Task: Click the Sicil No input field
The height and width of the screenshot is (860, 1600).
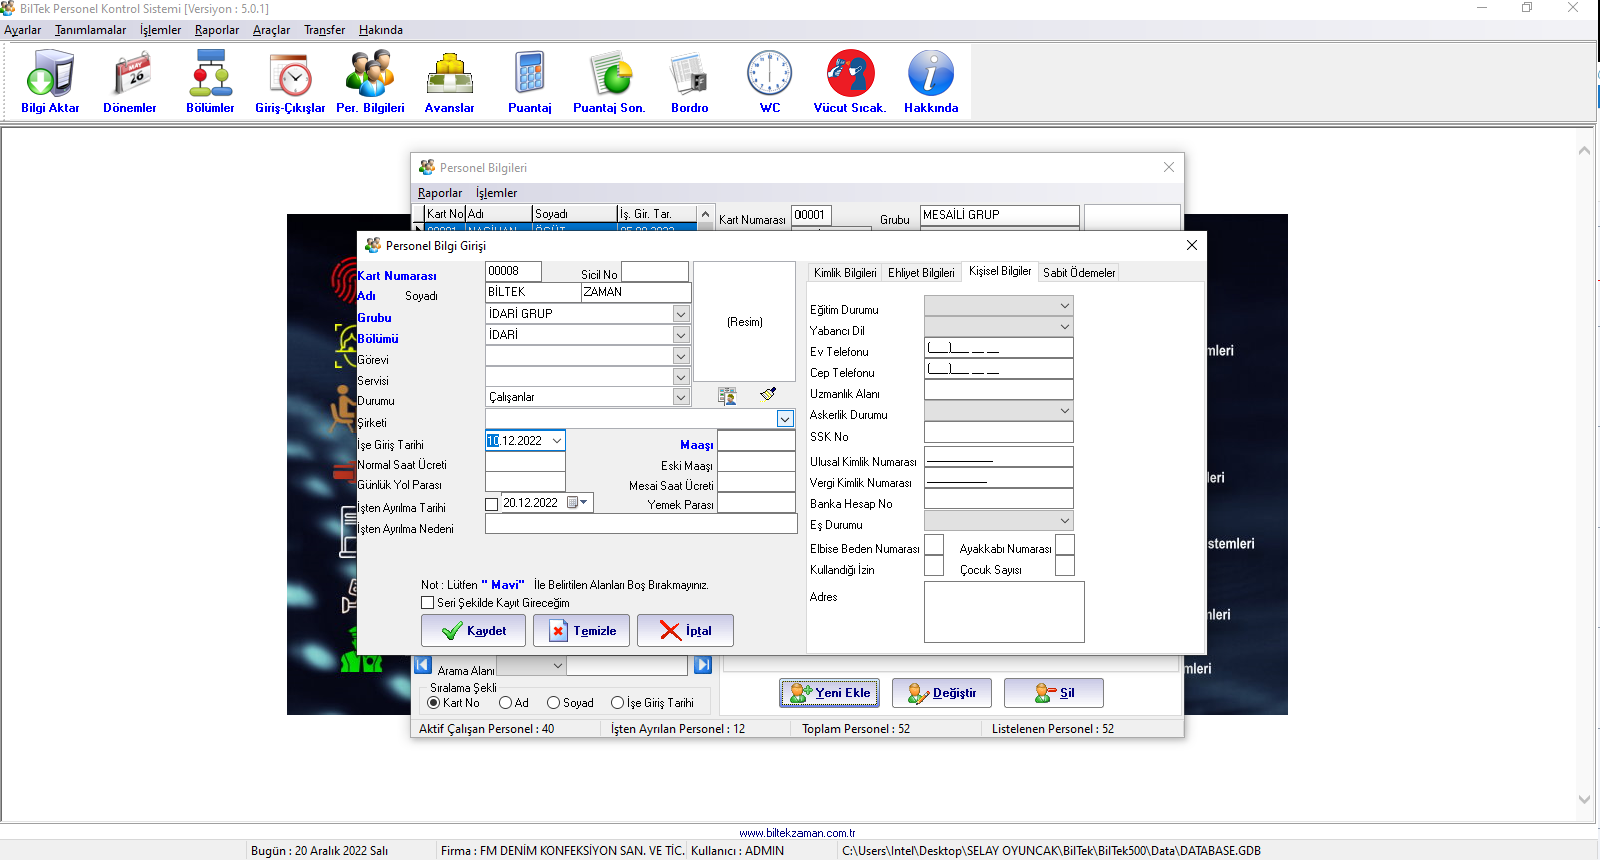Action: (x=655, y=272)
